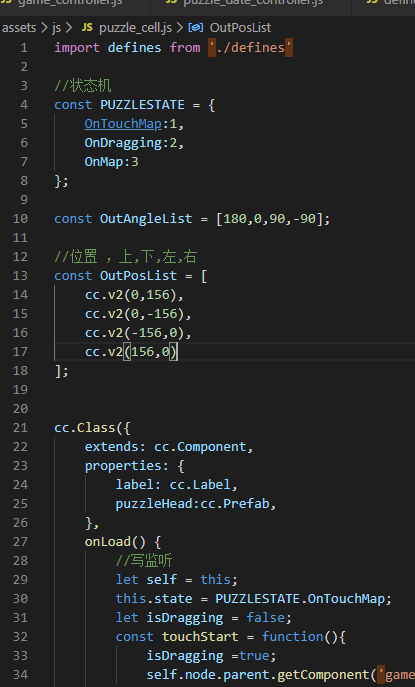Click line number 13 in gutter
Viewport: 415px width, 687px height.
[x=20, y=276]
